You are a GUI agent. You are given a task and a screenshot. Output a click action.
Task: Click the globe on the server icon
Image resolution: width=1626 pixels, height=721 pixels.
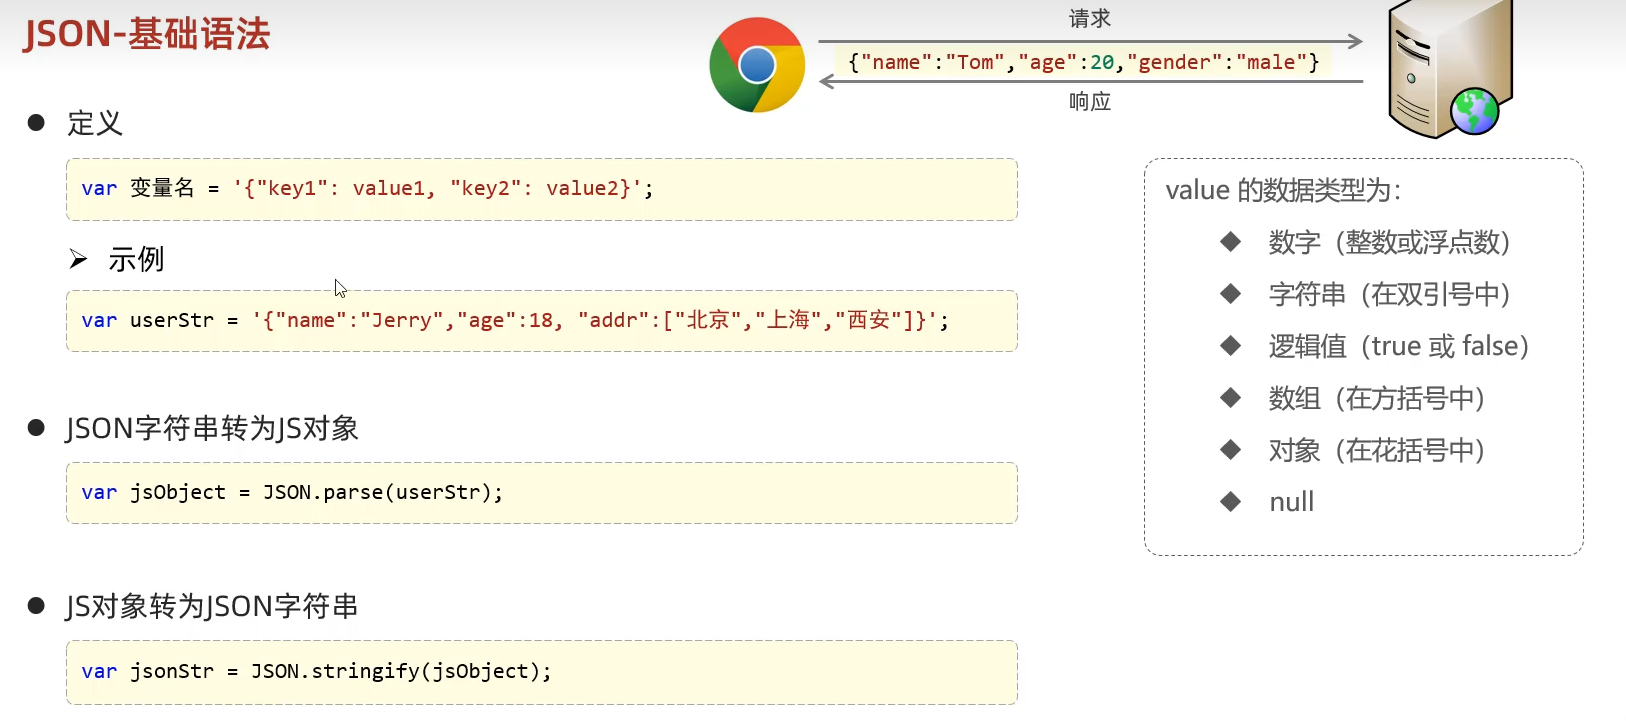(x=1474, y=111)
